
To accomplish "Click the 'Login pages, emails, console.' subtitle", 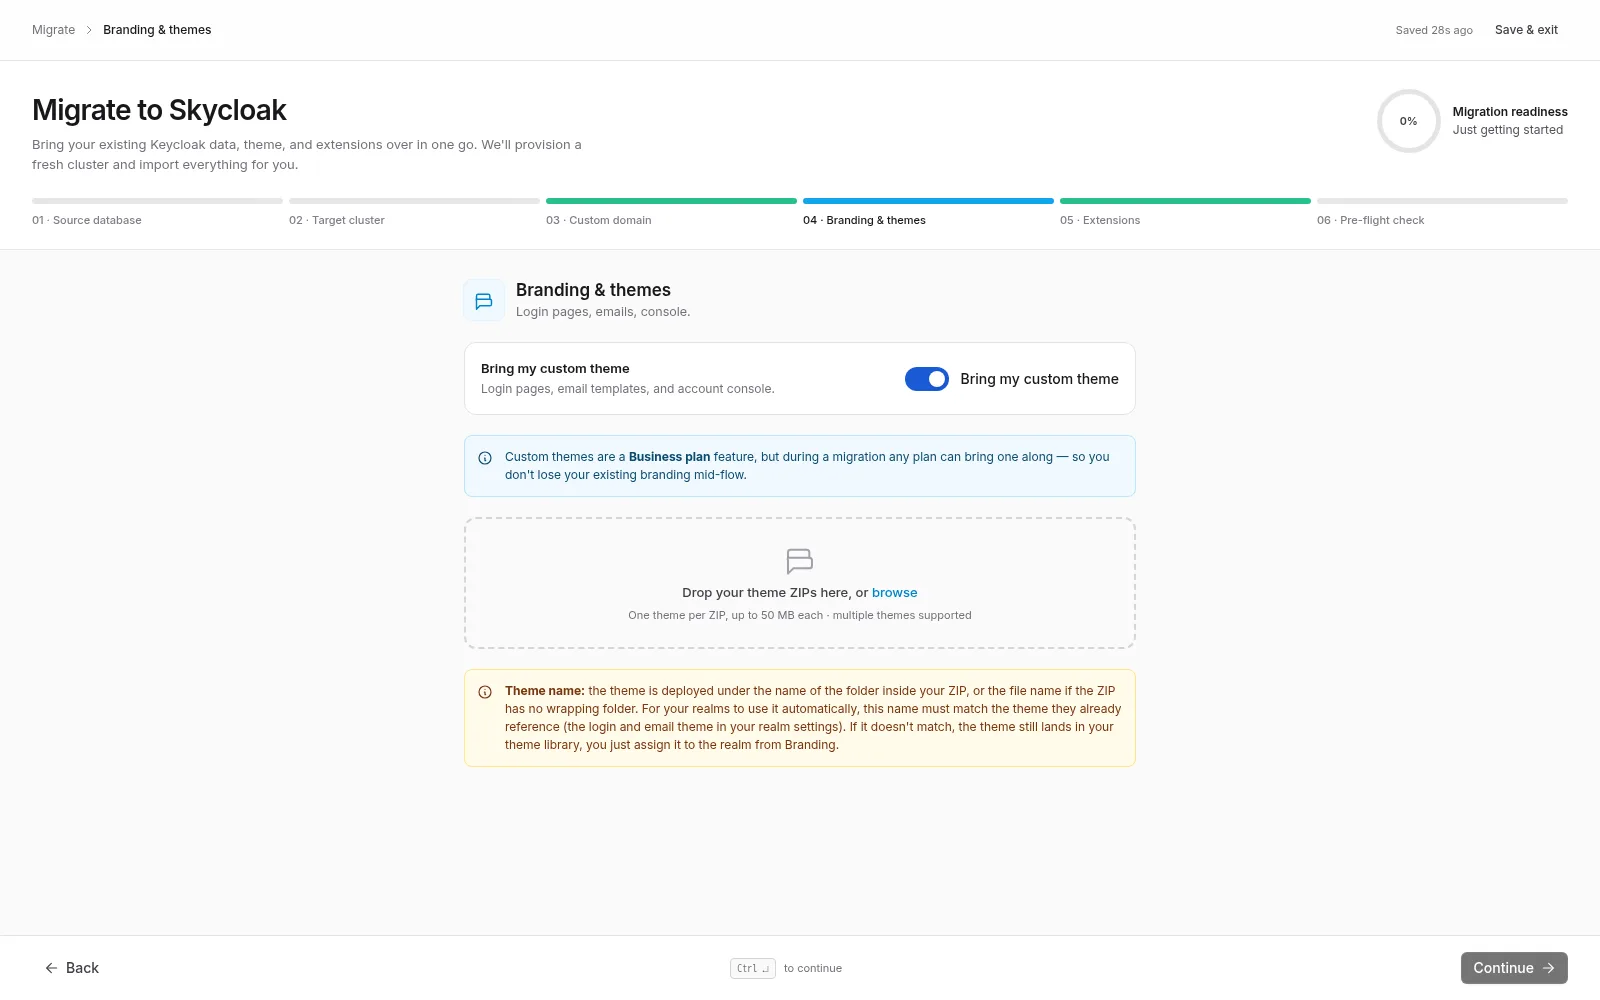I will [x=603, y=312].
